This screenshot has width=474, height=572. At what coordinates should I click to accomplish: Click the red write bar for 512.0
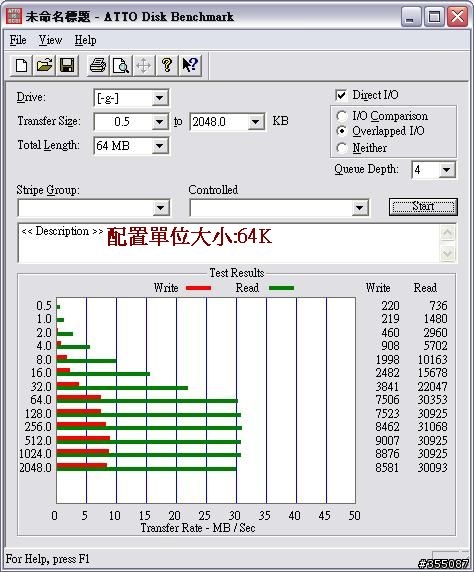(83, 438)
